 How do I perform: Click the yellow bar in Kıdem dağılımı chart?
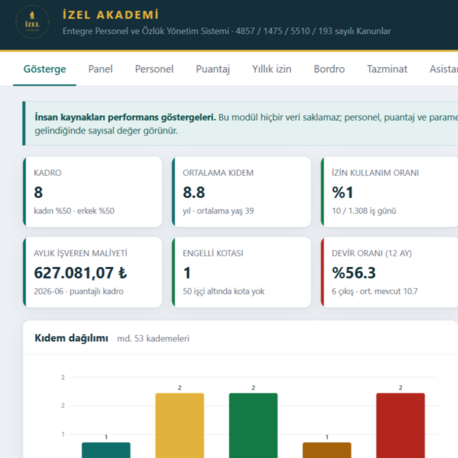[180, 425]
